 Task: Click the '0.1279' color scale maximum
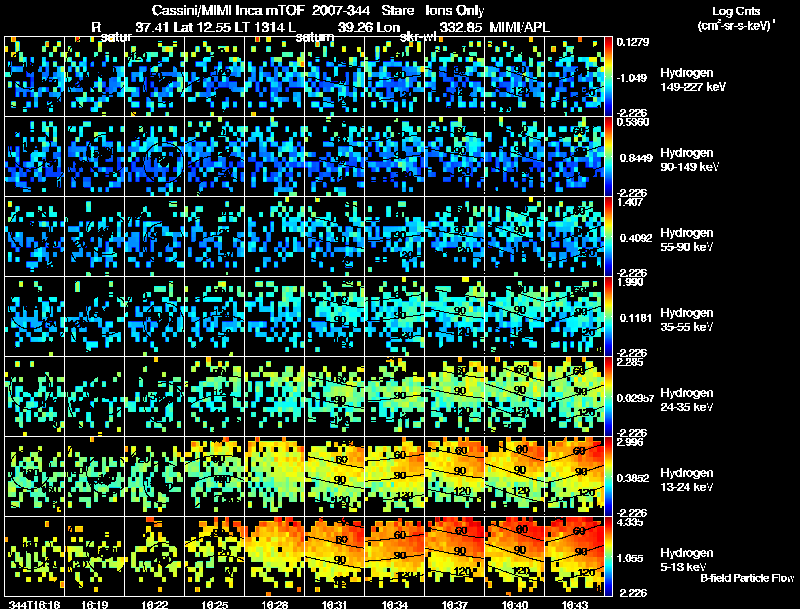click(633, 42)
